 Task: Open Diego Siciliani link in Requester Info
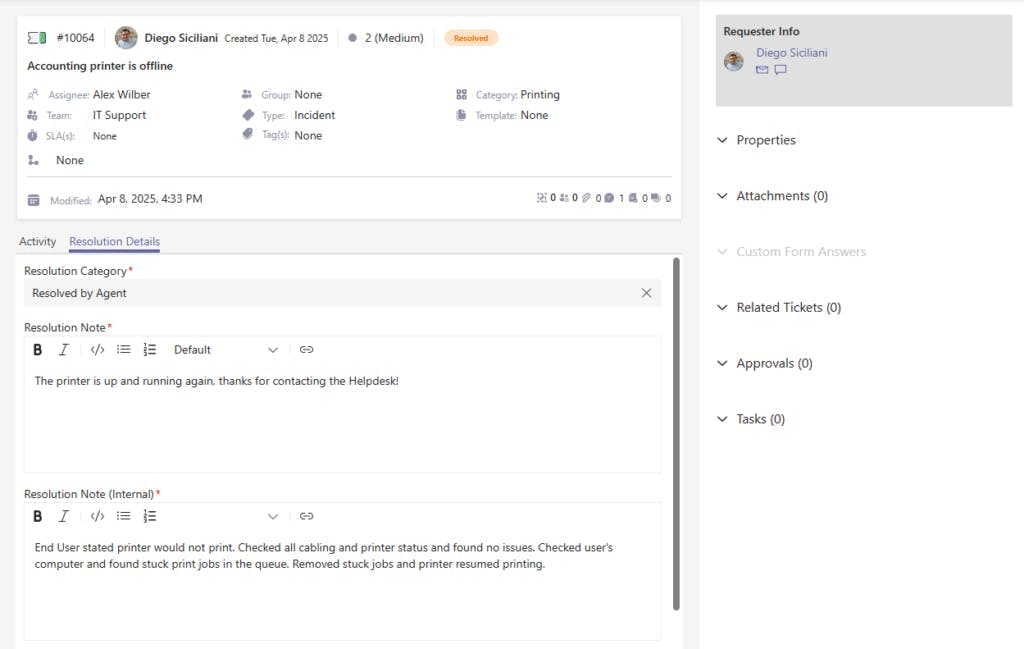click(792, 53)
